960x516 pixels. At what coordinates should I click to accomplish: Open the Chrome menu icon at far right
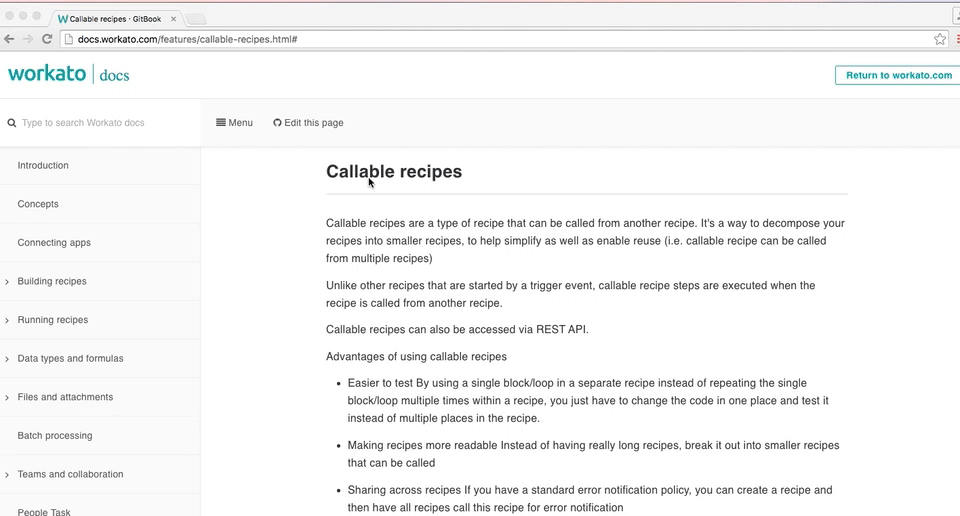pos(957,39)
